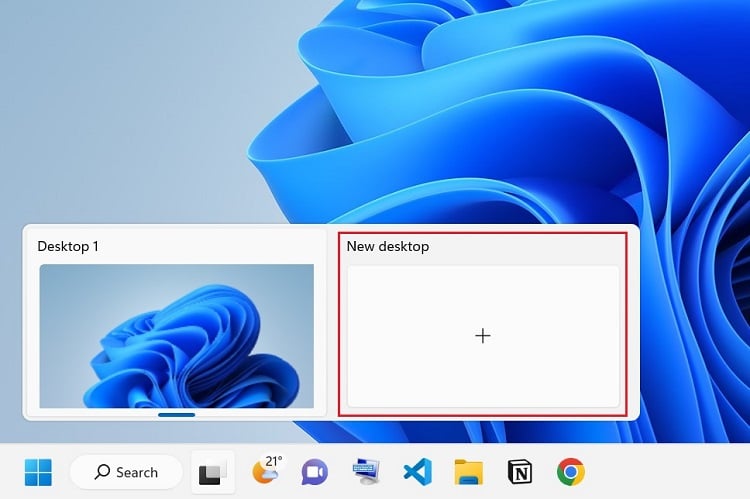Image resolution: width=750 pixels, height=499 pixels.
Task: Select the Desktop 1 thumbnail preview
Action: [x=176, y=336]
